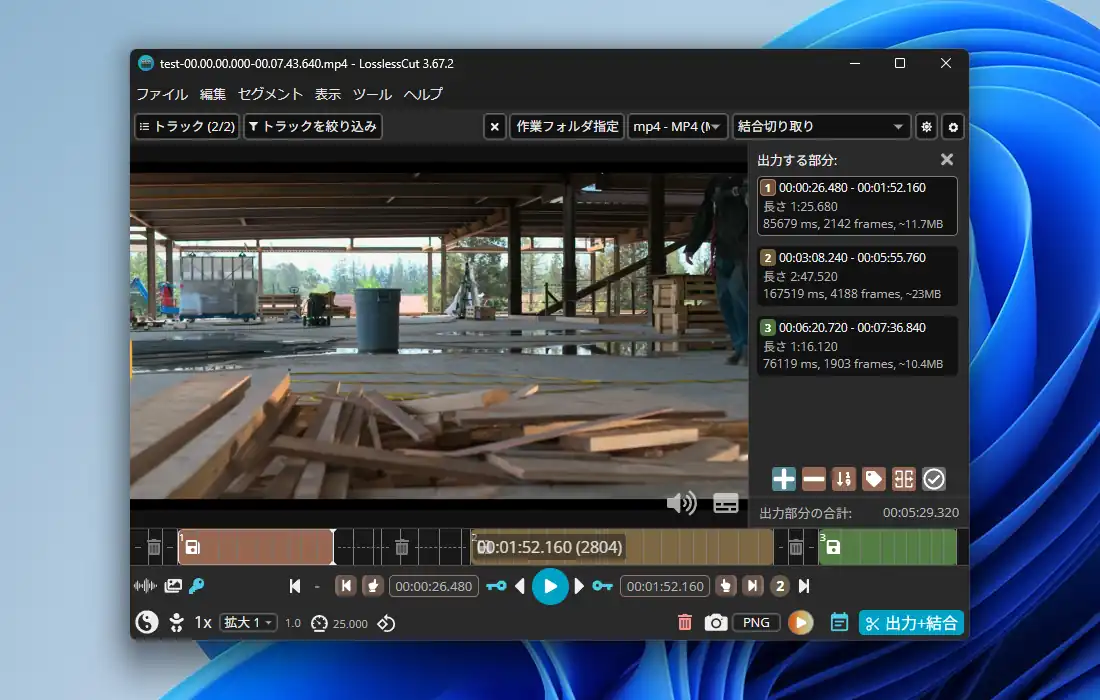Click the 作業フォルダ指定 button
1100x700 pixels.
pos(567,127)
